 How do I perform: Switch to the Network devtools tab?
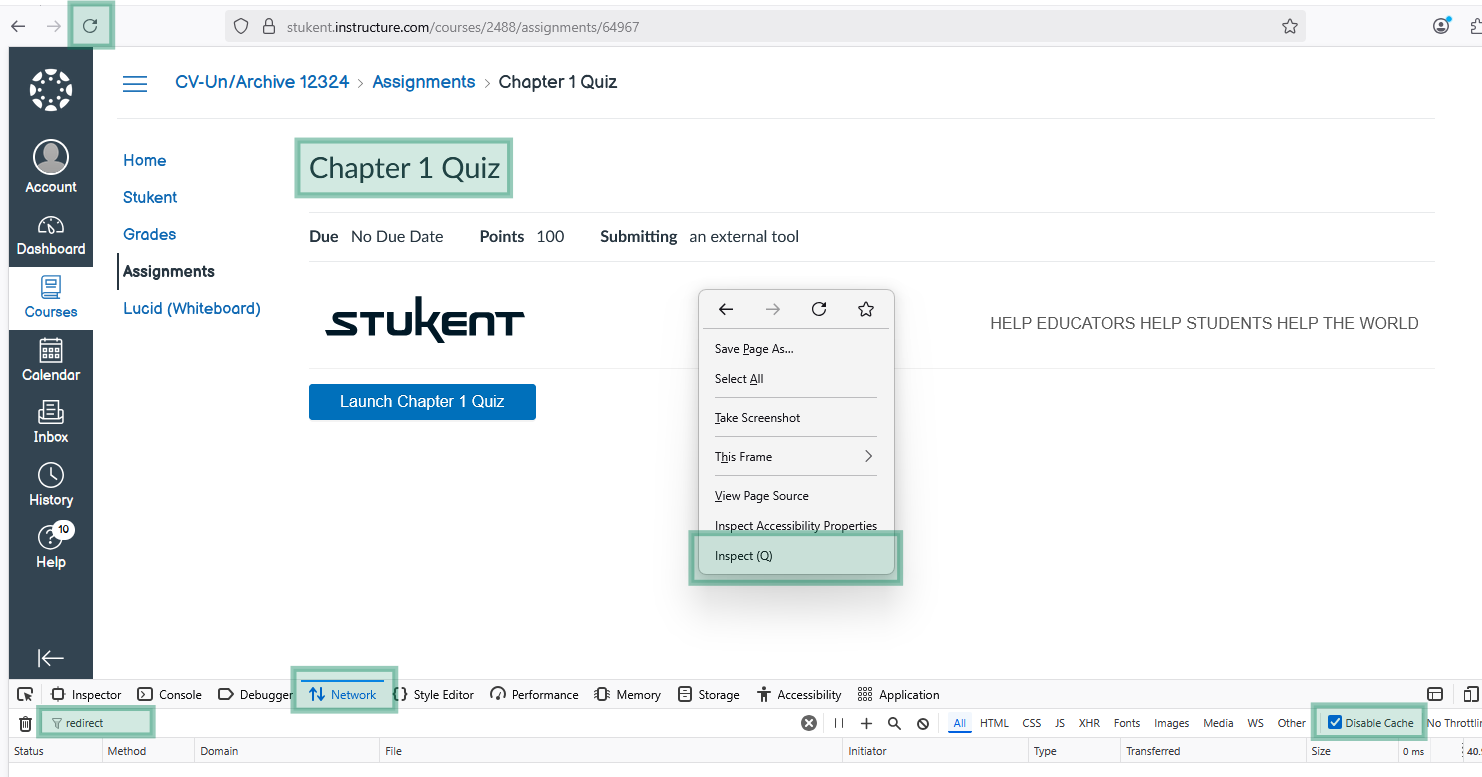point(343,694)
